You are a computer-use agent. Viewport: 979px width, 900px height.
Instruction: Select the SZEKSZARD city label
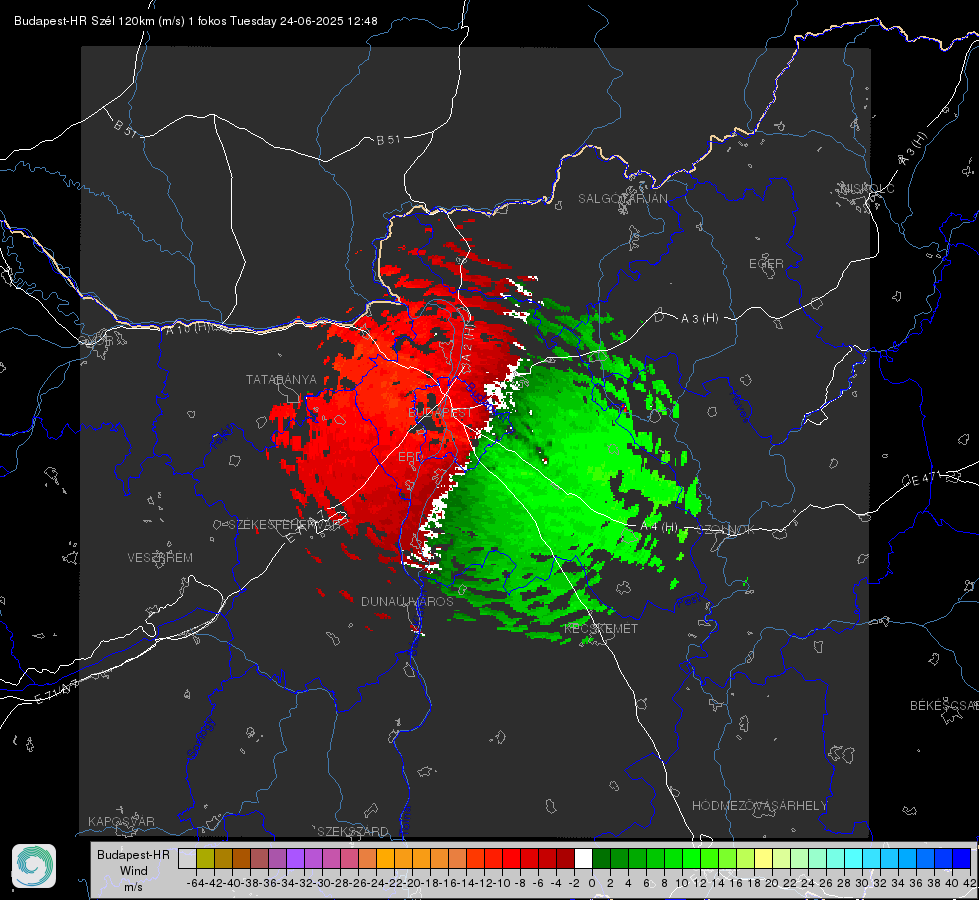pyautogui.click(x=353, y=831)
